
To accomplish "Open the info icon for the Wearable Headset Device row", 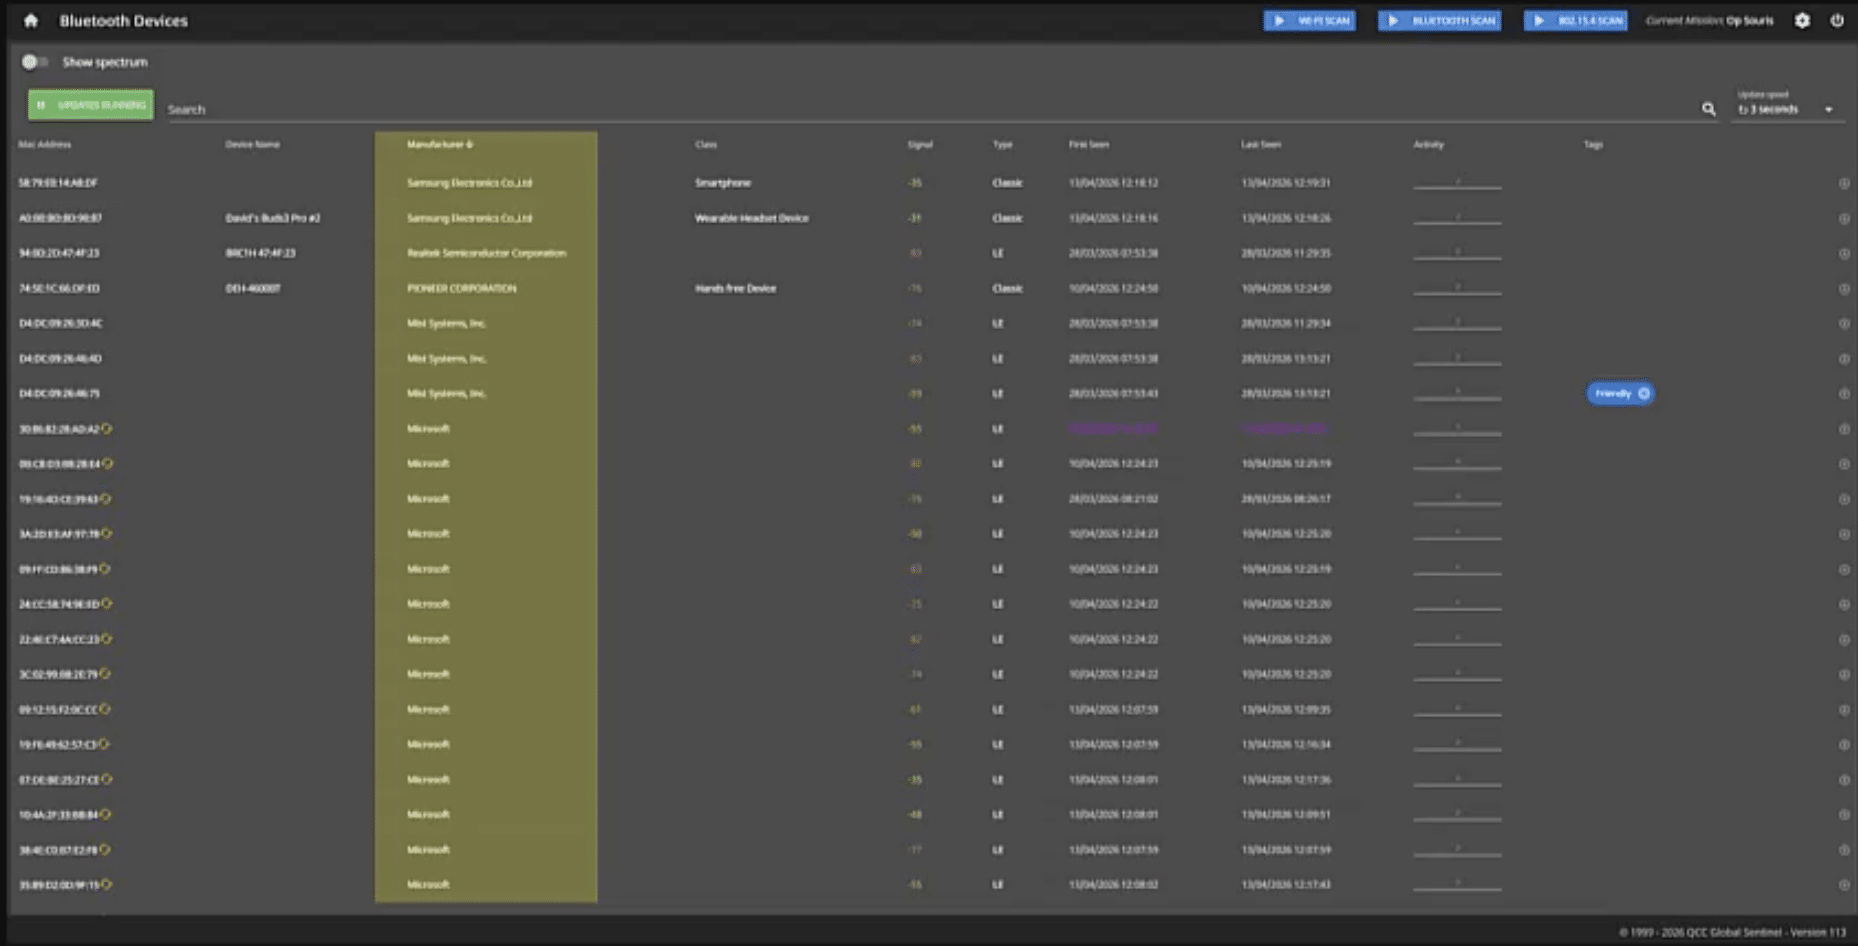I will (1844, 219).
